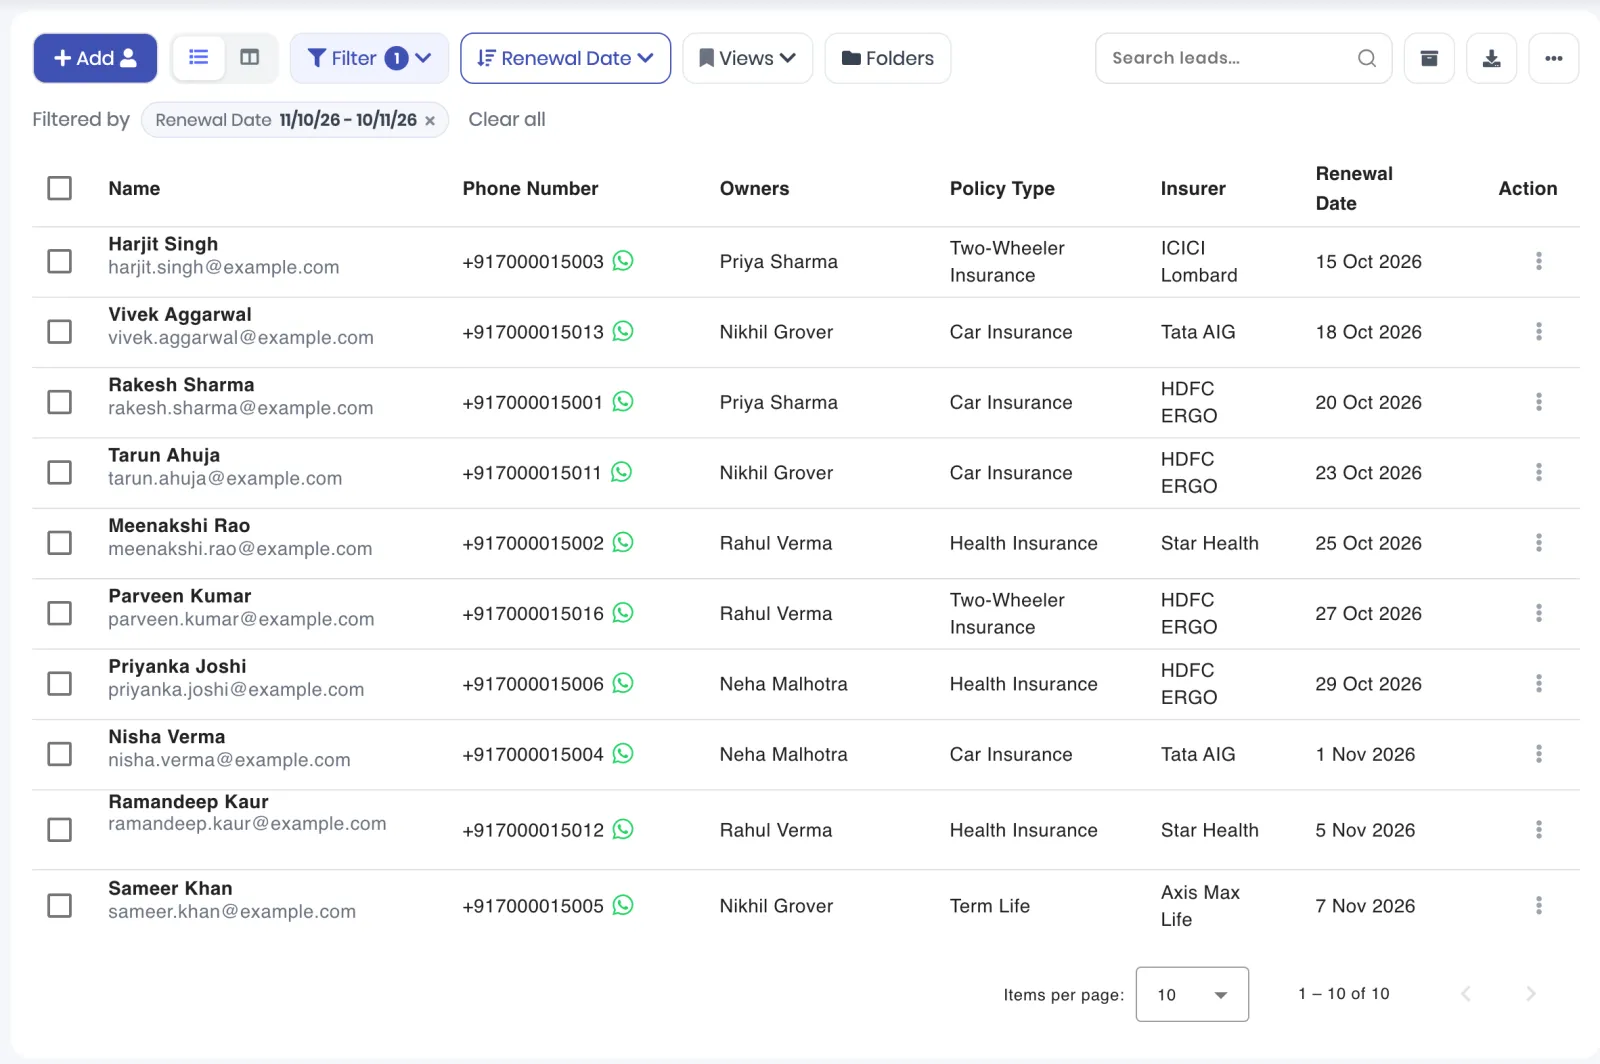Screen dimensions: 1600x1064
Task: Open WhatsApp for Harjit Singh's number
Action: click(x=623, y=261)
